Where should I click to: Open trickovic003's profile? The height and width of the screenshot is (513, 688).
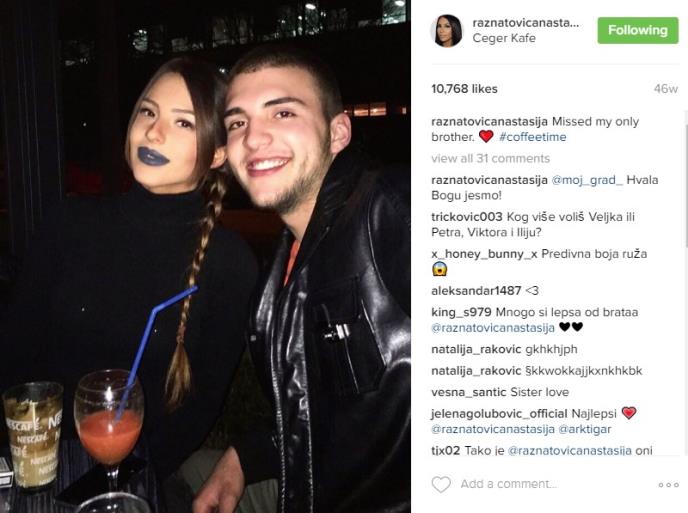pyautogui.click(x=467, y=217)
